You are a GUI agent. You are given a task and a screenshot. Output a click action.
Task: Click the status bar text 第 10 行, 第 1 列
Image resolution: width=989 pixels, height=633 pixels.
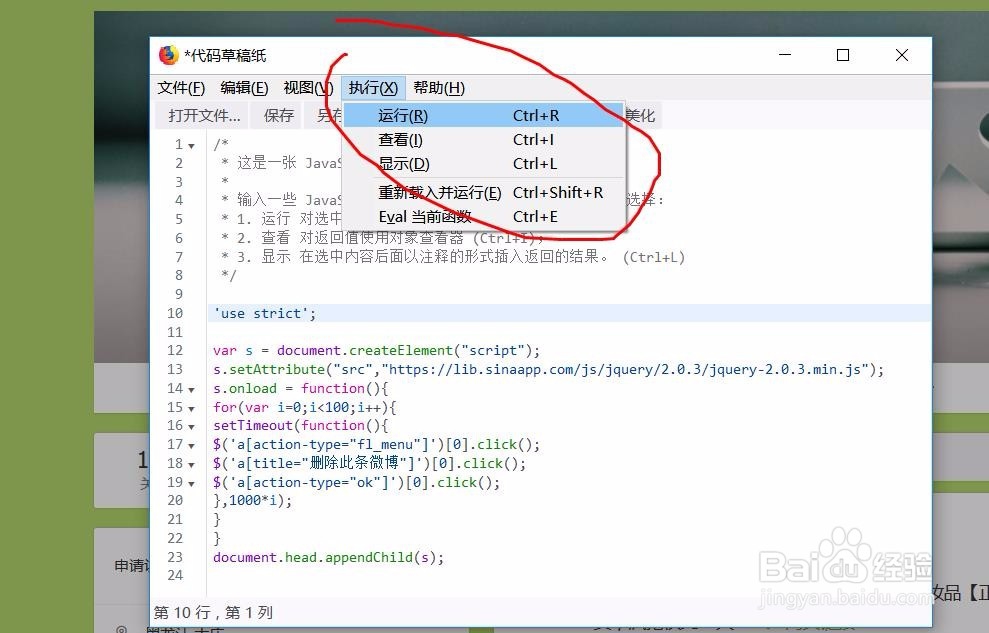click(213, 612)
